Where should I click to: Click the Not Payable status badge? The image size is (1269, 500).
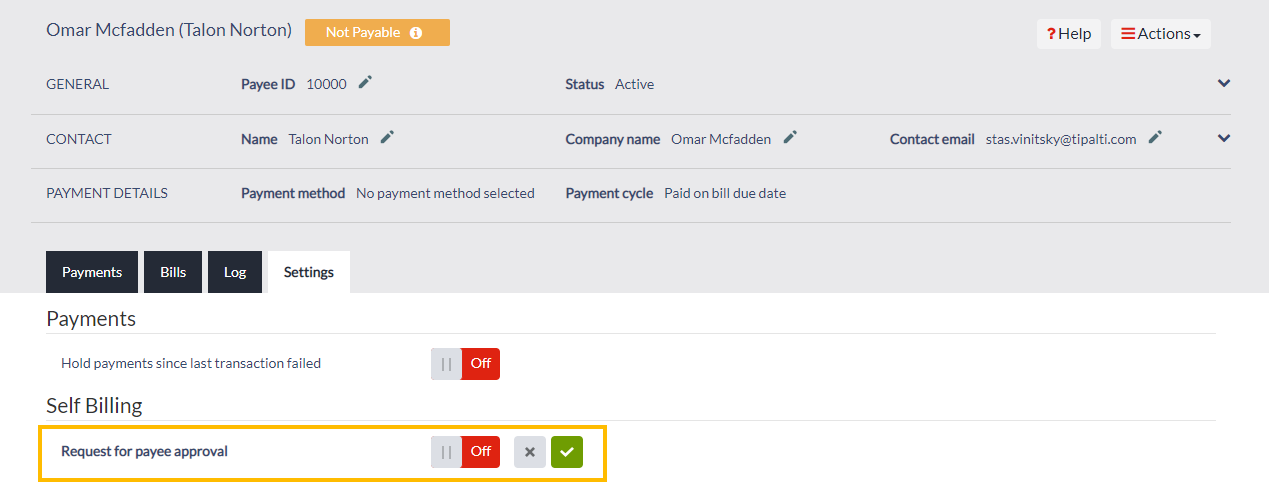[x=377, y=33]
